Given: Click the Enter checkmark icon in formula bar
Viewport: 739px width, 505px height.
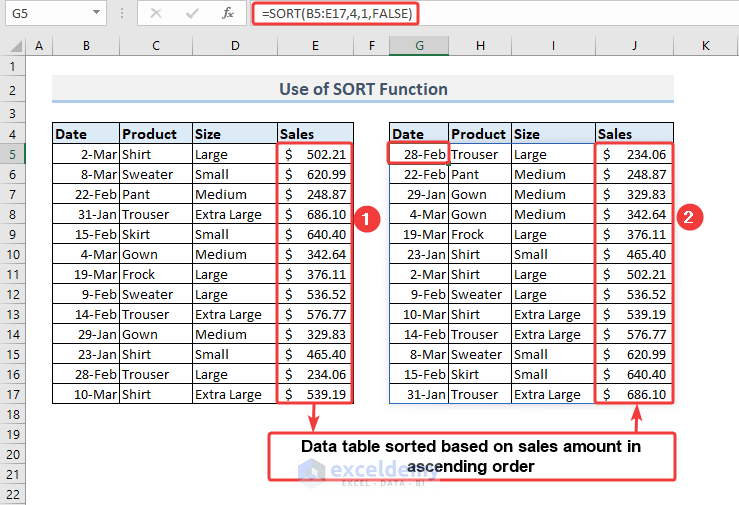Looking at the screenshot, I should coord(192,13).
